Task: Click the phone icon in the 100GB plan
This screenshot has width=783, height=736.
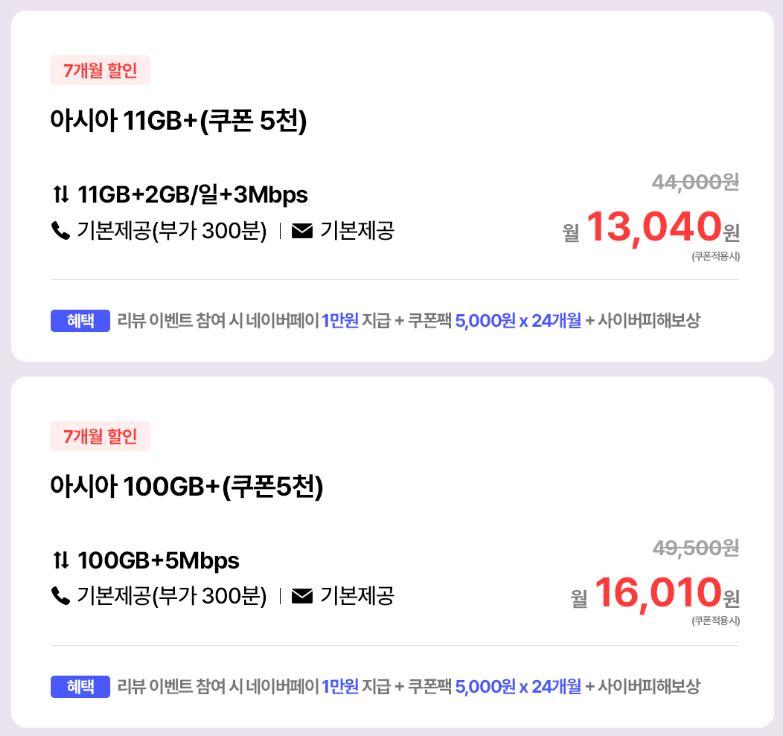Action: pyautogui.click(x=60, y=597)
